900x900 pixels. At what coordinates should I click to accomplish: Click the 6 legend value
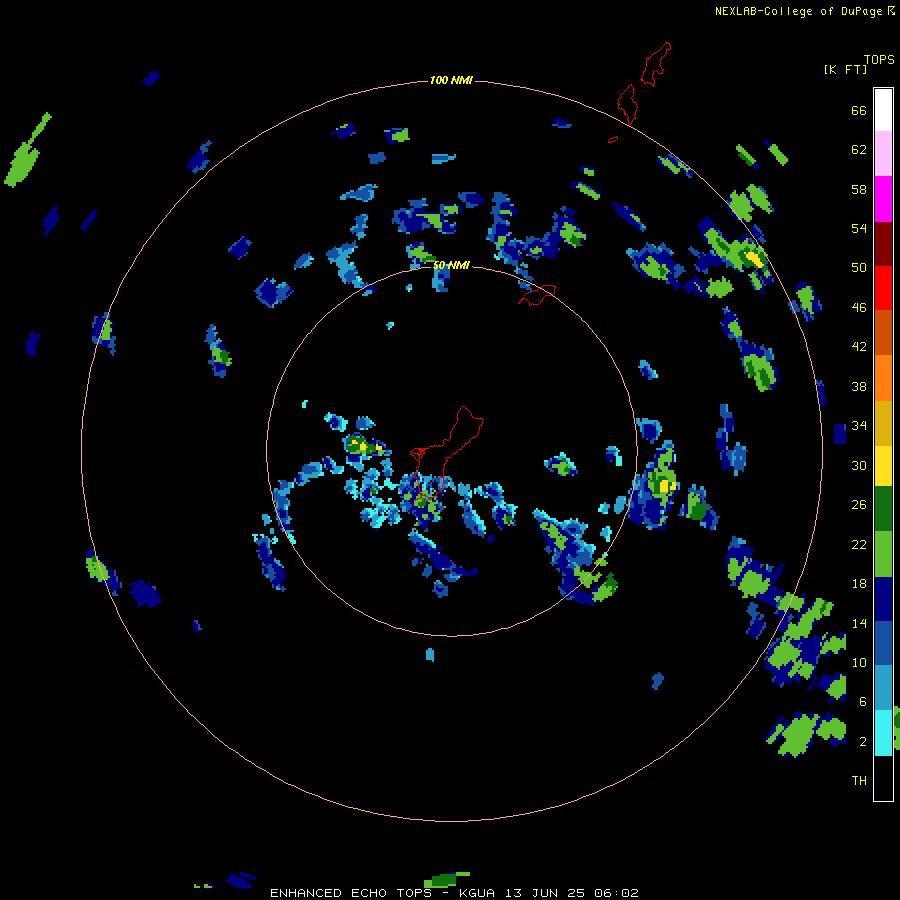tap(863, 702)
